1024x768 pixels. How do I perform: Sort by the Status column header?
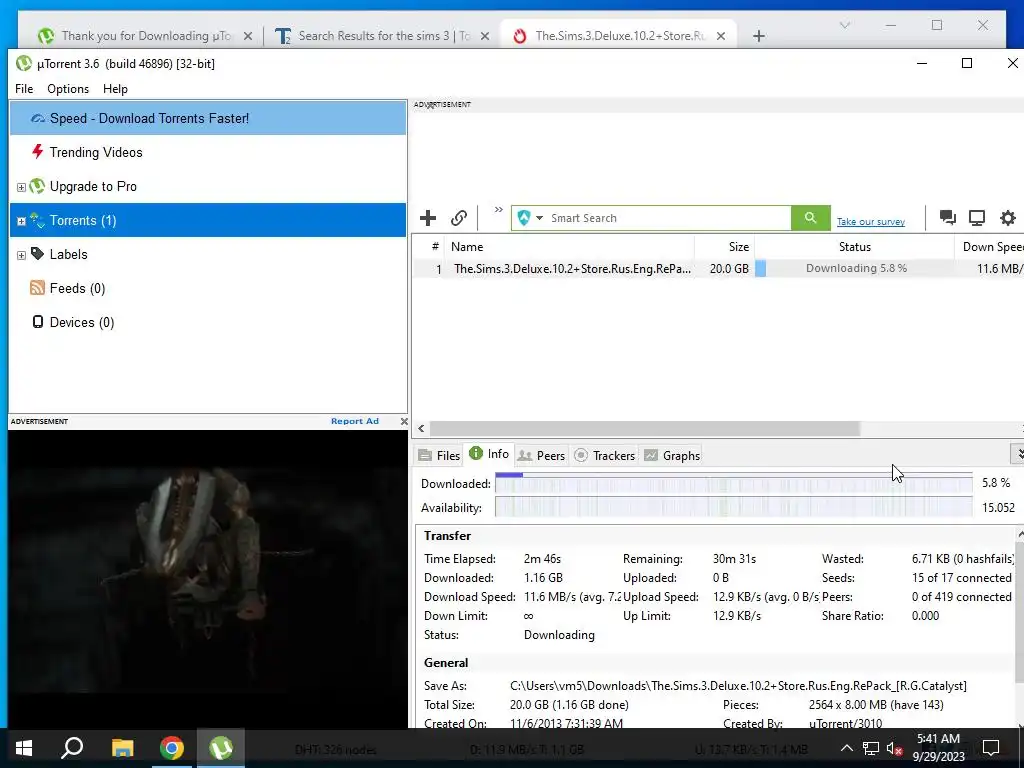point(854,247)
